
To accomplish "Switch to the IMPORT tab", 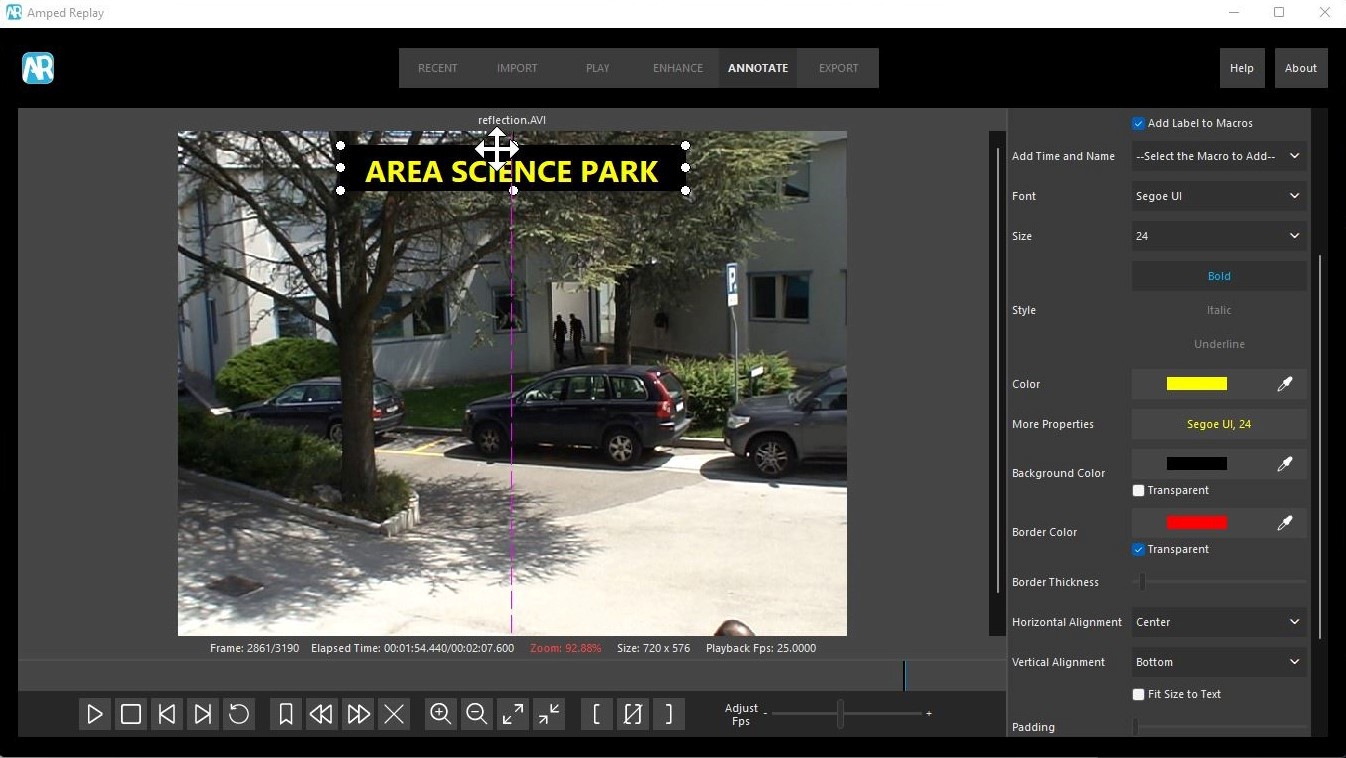I will pos(517,68).
